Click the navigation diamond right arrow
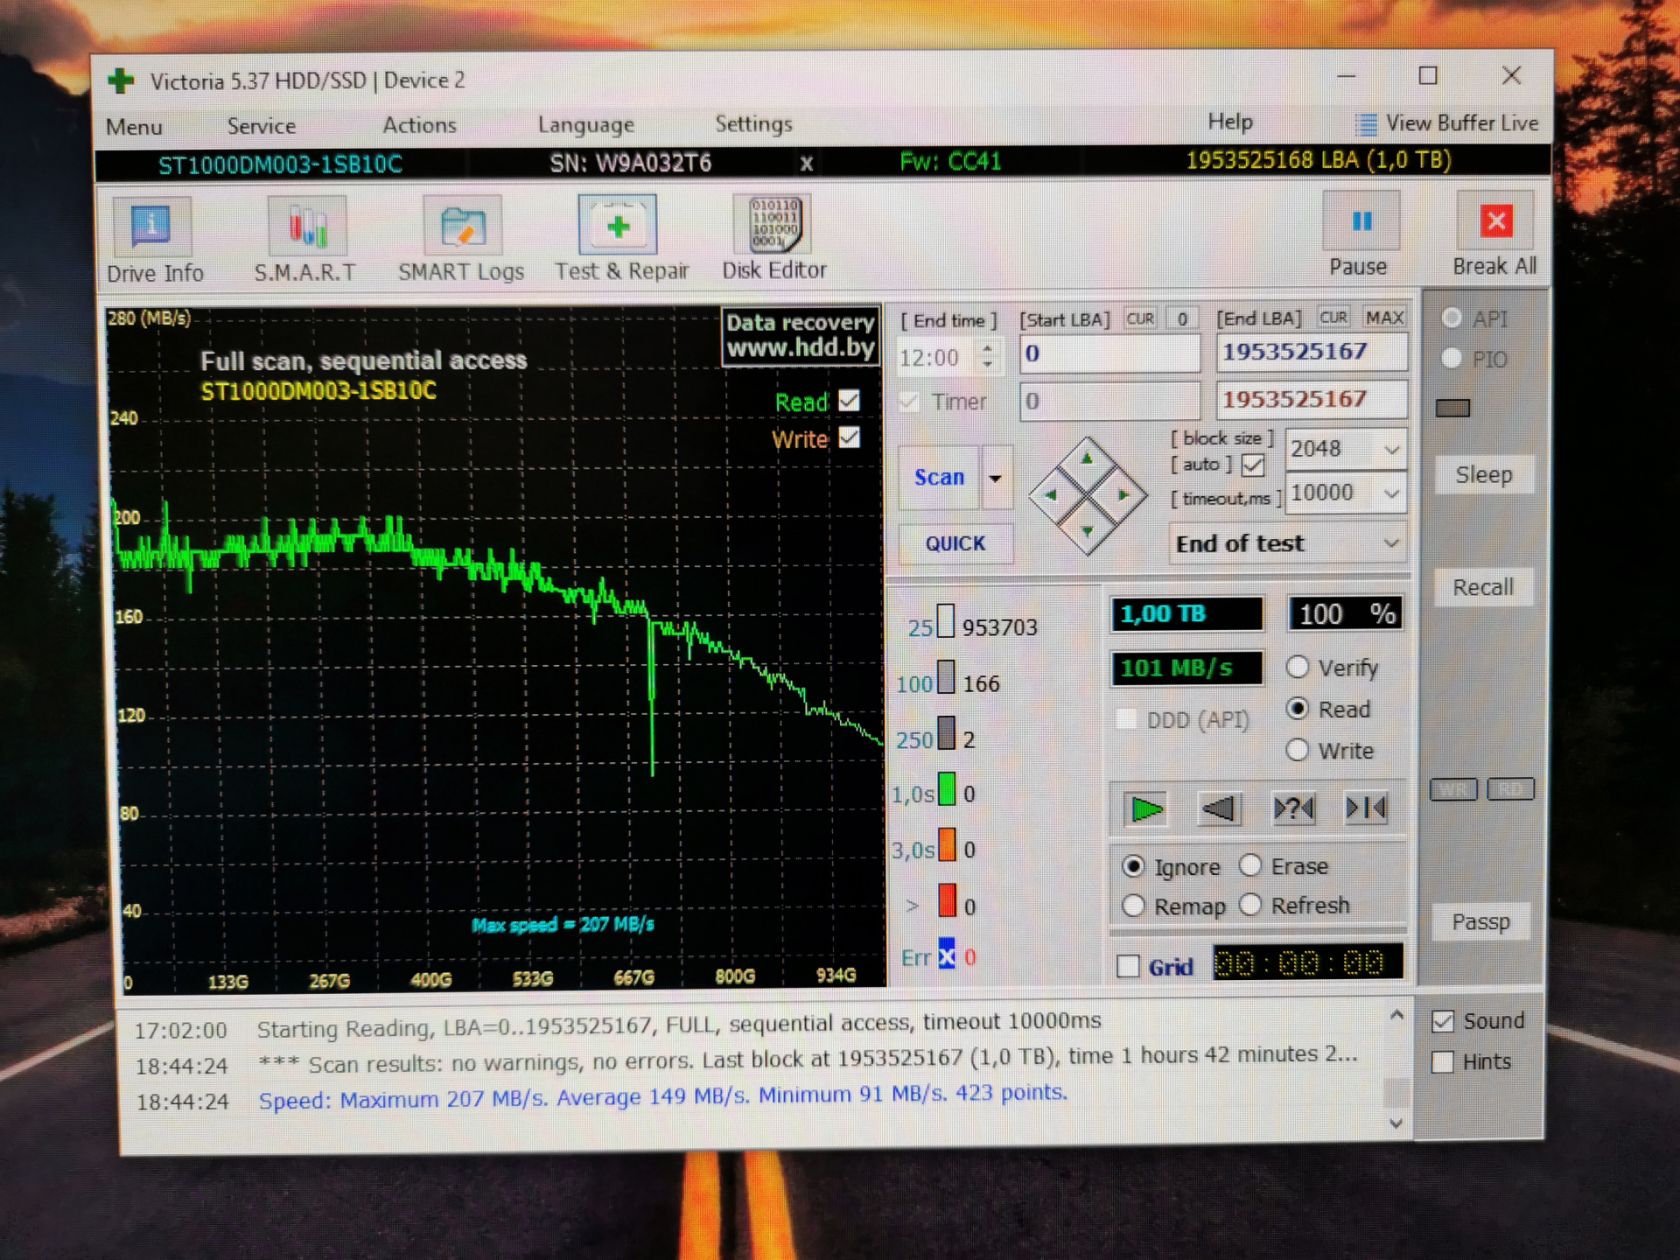Image resolution: width=1680 pixels, height=1260 pixels. point(1124,495)
